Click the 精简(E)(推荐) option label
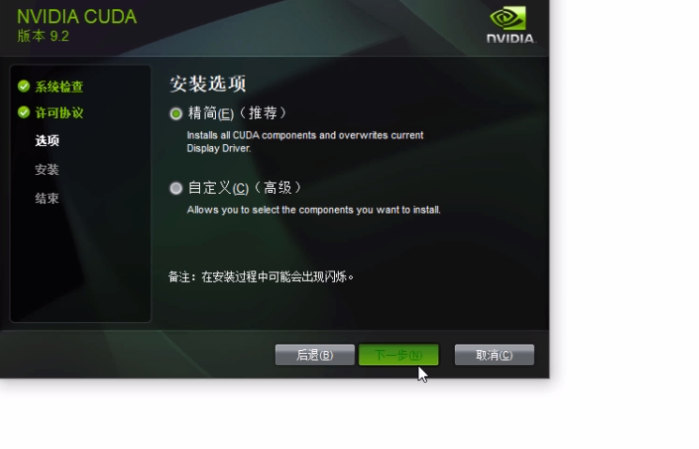Image resolution: width=699 pixels, height=449 pixels. pyautogui.click(x=238, y=113)
